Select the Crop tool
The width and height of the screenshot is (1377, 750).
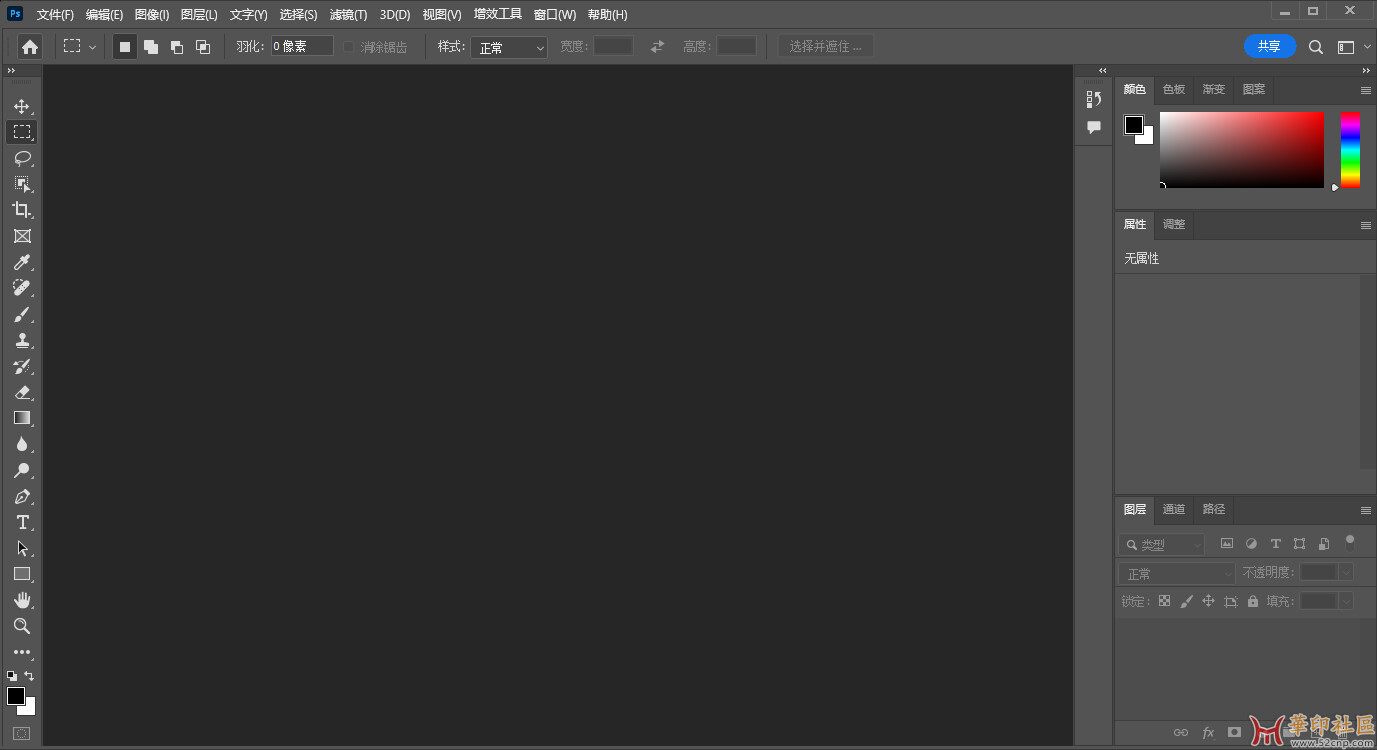point(22,210)
